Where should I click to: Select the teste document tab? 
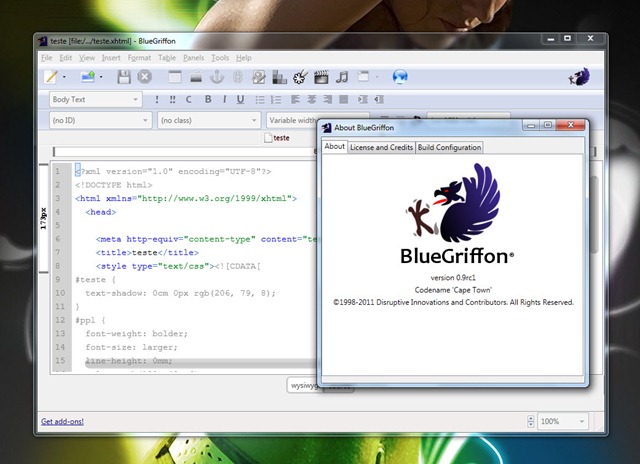point(277,138)
